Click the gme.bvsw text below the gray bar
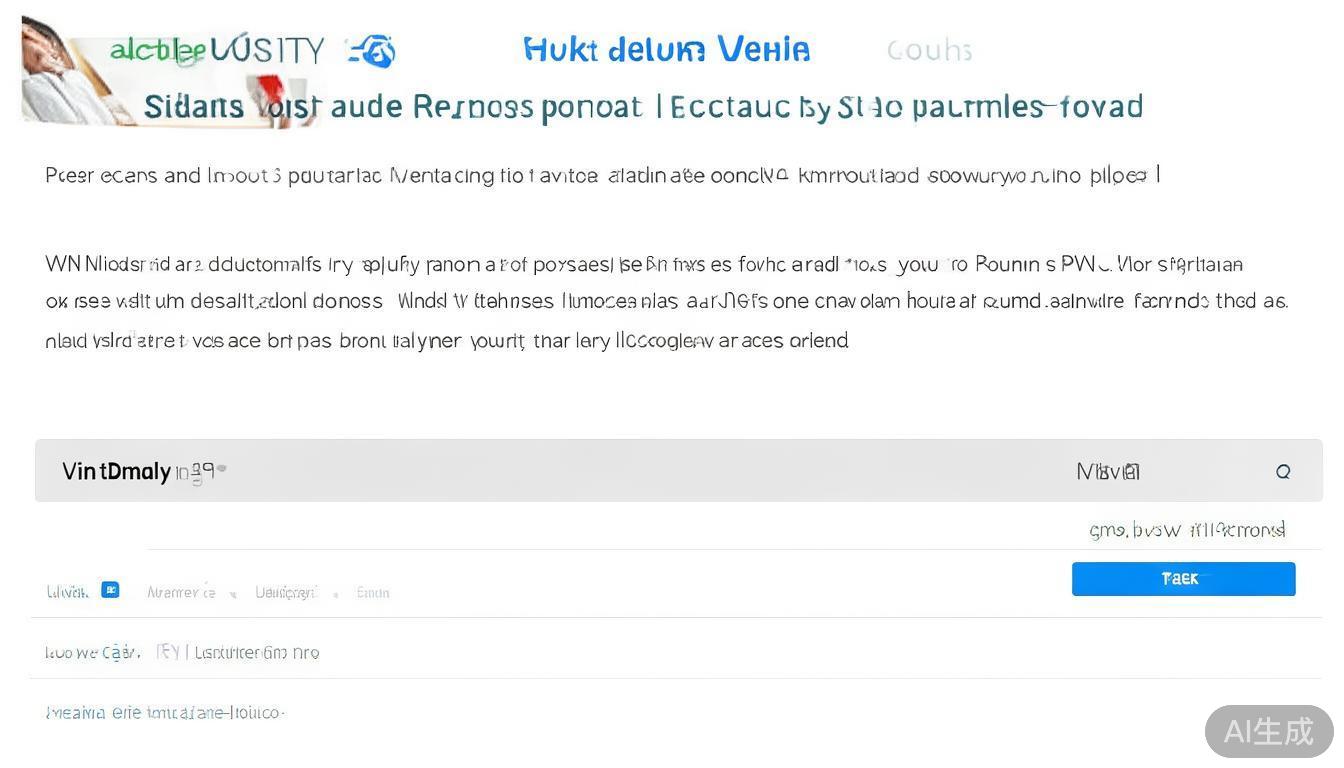The height and width of the screenshot is (768, 1344). [1186, 530]
